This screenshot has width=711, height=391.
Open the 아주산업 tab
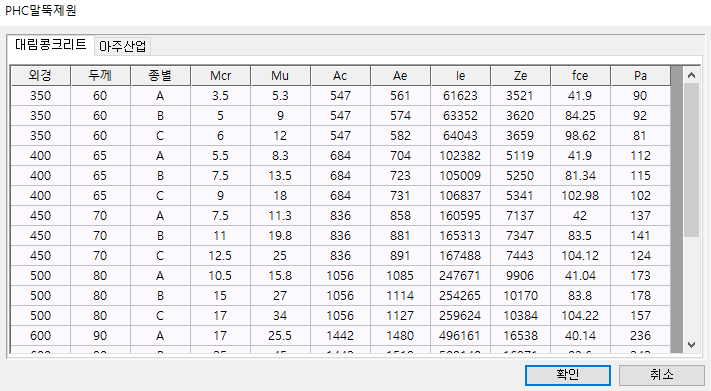pyautogui.click(x=122, y=46)
